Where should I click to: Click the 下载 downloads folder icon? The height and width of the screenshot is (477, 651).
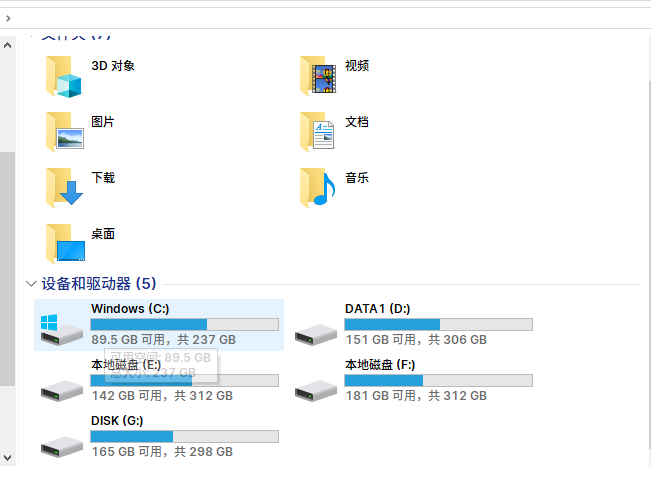tap(64, 187)
